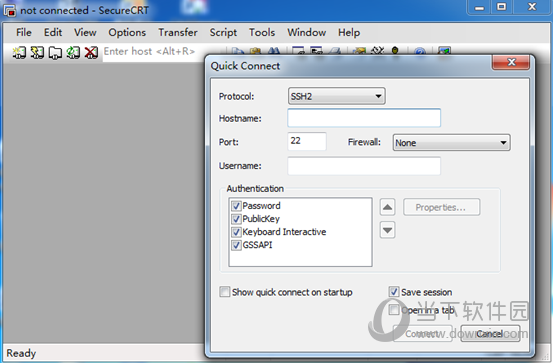553x363 pixels.
Task: Click the Paste clipboard toolbar icon
Action: [255, 51]
